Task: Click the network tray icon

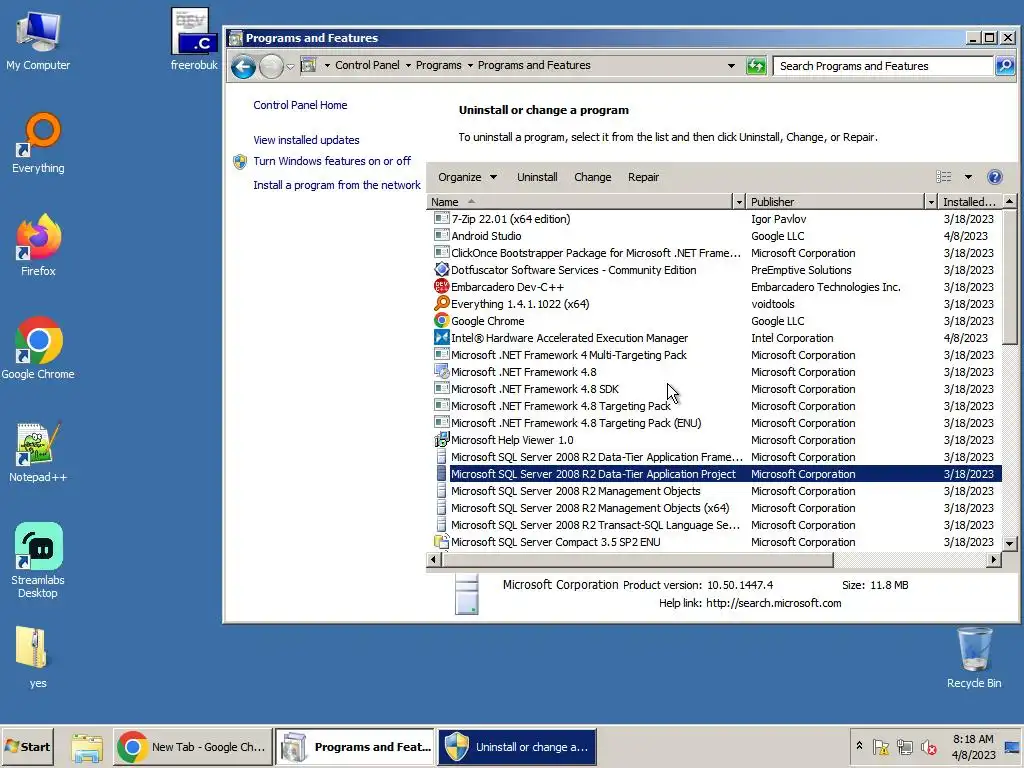Action: [904, 747]
